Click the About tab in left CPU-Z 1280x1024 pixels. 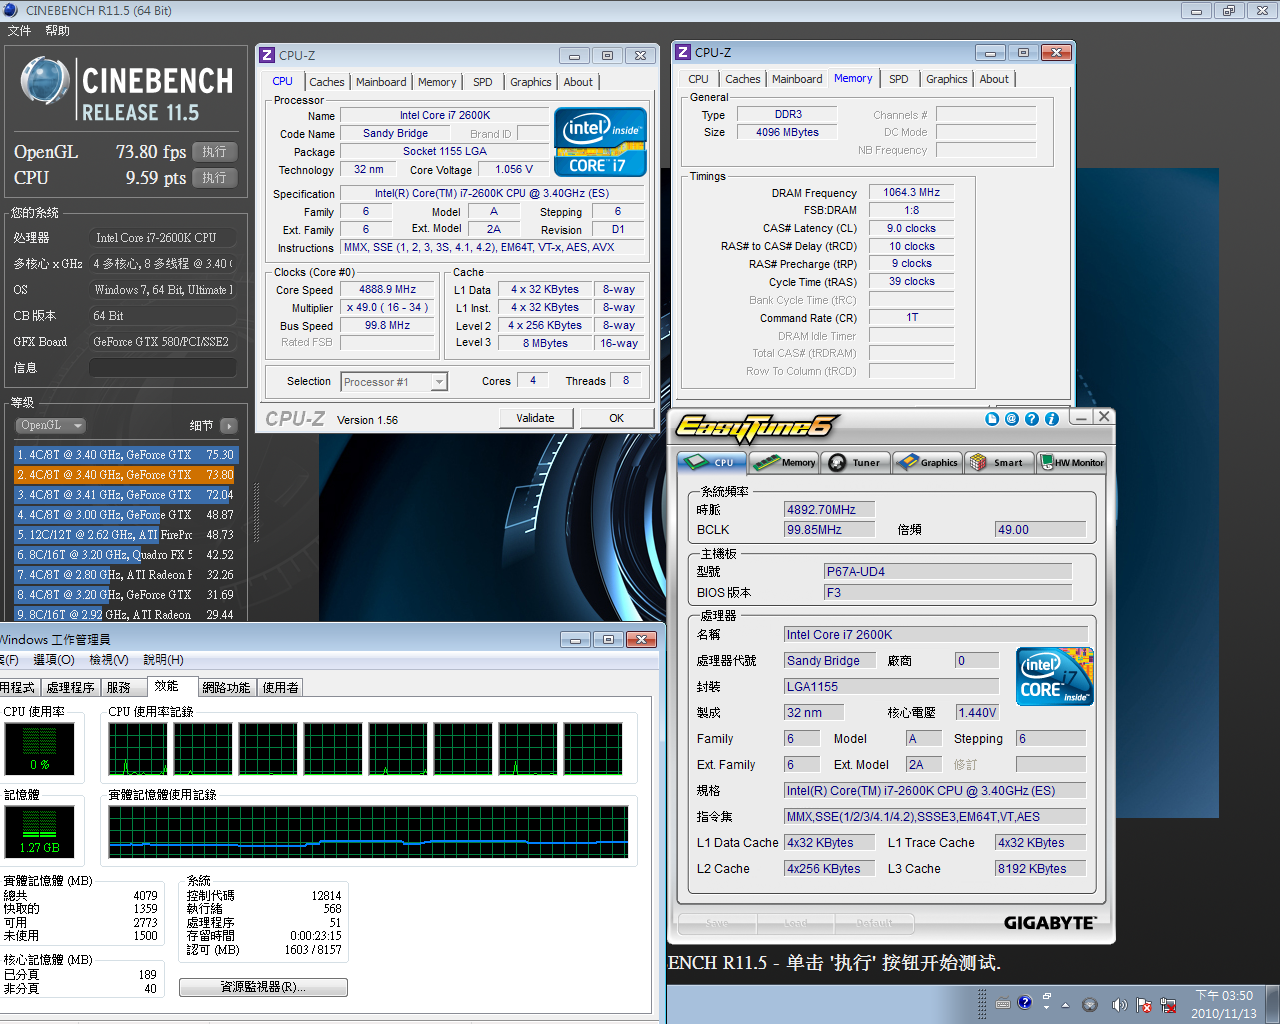tap(578, 82)
